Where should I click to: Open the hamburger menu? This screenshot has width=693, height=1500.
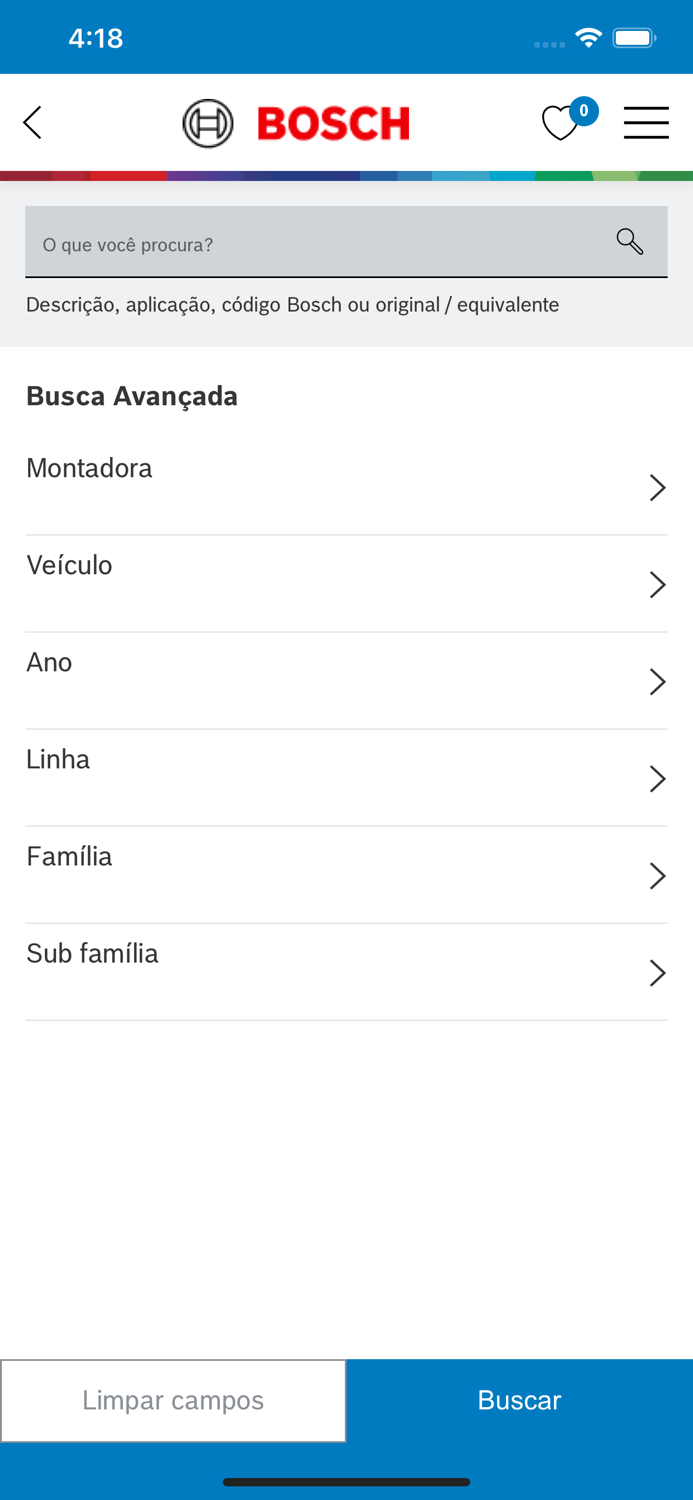[x=646, y=123]
